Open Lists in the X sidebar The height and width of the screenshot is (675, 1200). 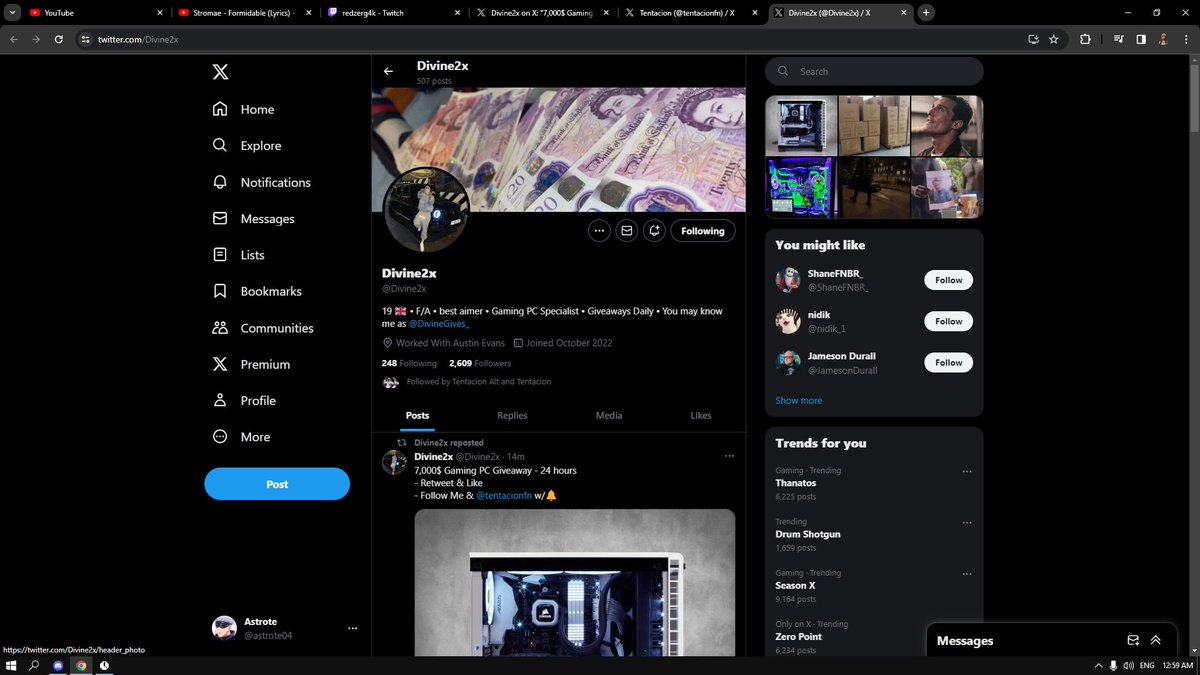[239, 255]
